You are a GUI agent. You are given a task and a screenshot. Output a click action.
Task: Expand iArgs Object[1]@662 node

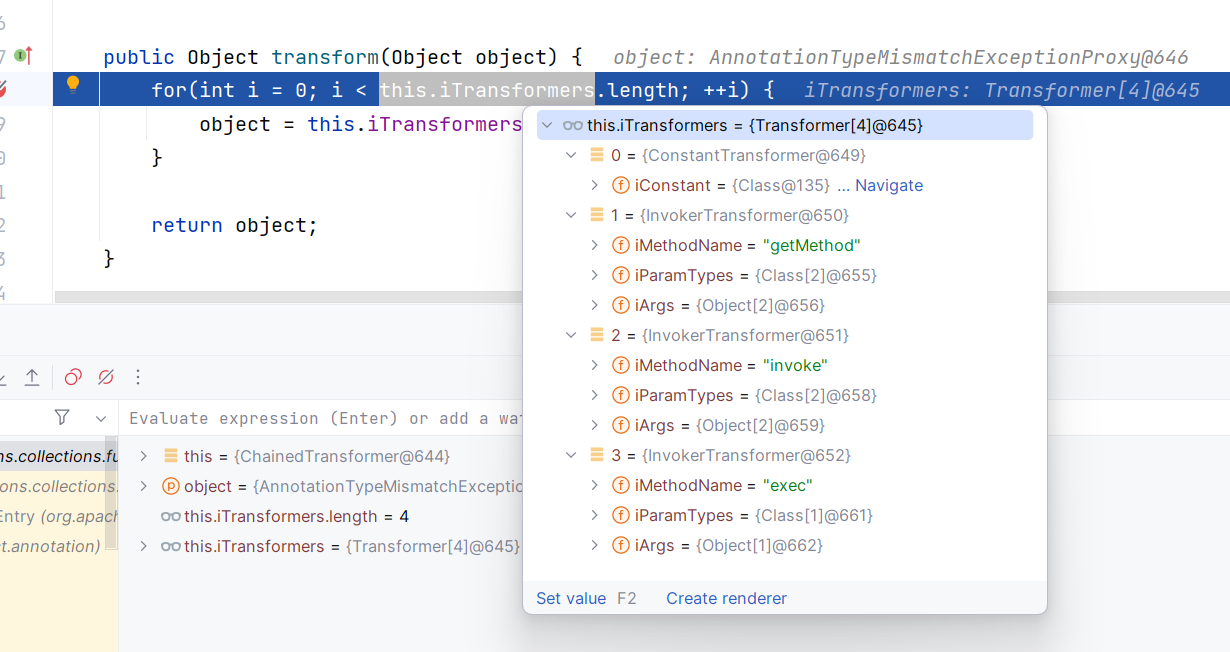point(595,545)
